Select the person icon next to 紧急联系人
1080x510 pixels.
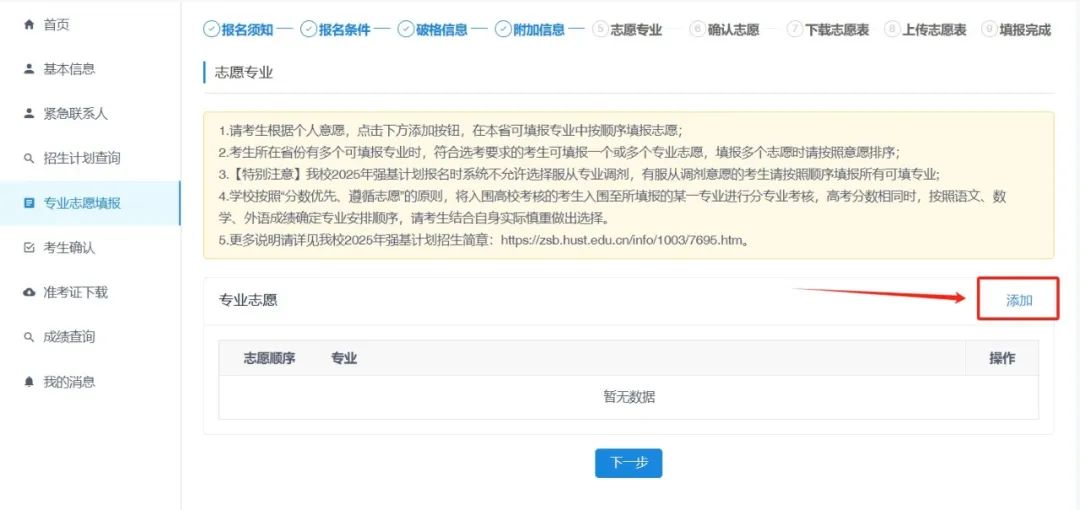tap(28, 114)
